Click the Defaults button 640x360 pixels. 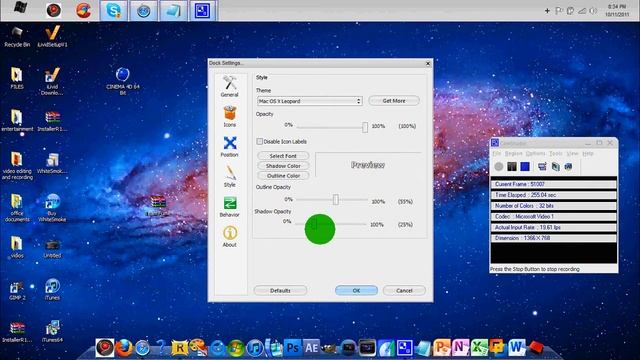point(280,291)
